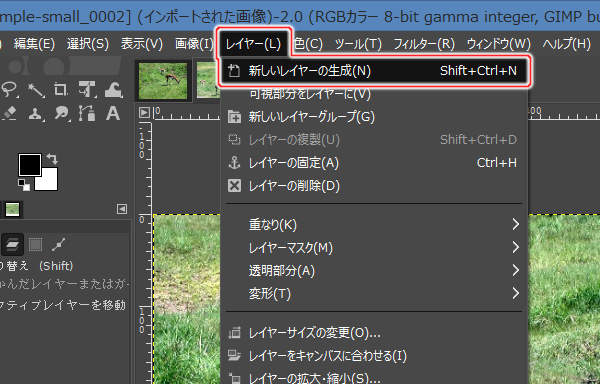This screenshot has width=600, height=384.
Task: Select the Crop tool
Action: point(60,89)
